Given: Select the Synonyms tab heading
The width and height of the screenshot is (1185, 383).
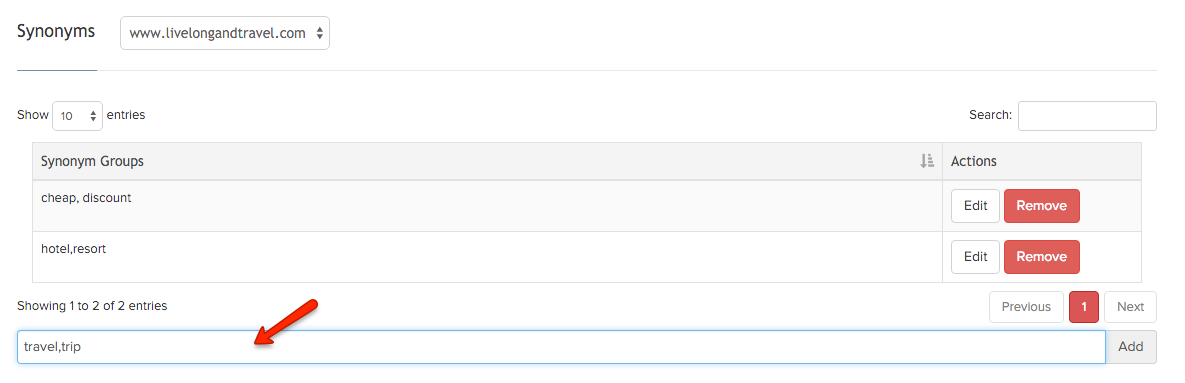Looking at the screenshot, I should (56, 32).
